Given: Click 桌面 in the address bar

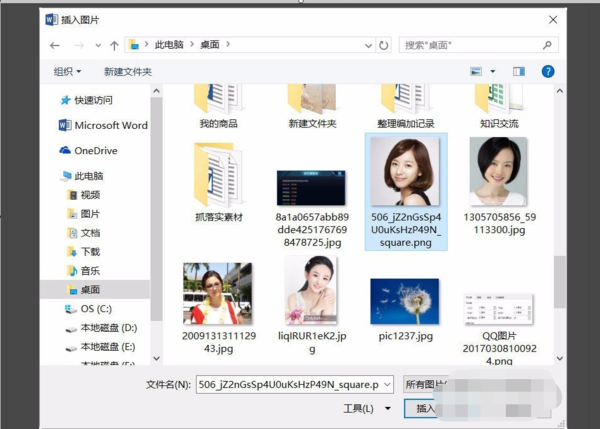Looking at the screenshot, I should [x=210, y=45].
